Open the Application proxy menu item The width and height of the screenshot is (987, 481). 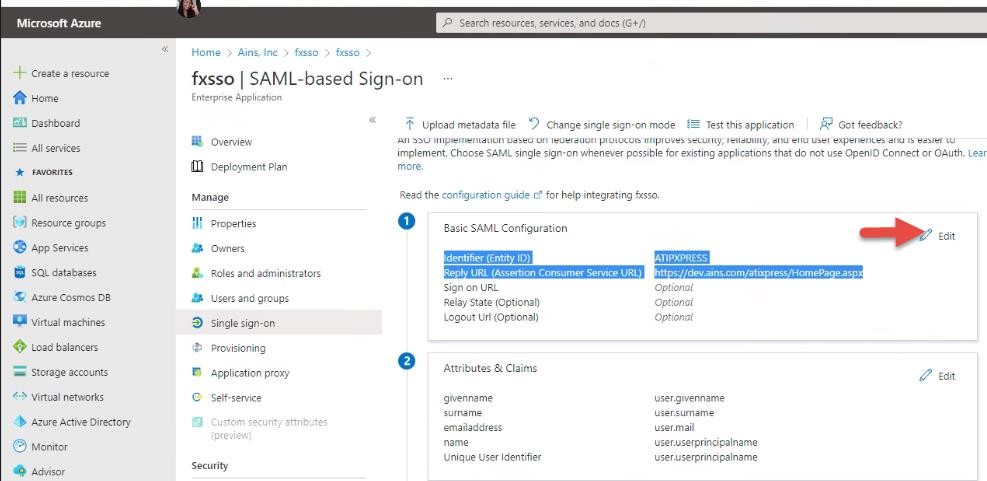[x=250, y=373]
